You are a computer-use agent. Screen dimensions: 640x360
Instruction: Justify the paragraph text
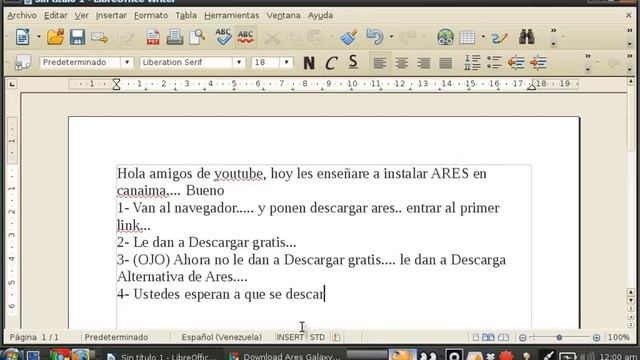[x=446, y=63]
